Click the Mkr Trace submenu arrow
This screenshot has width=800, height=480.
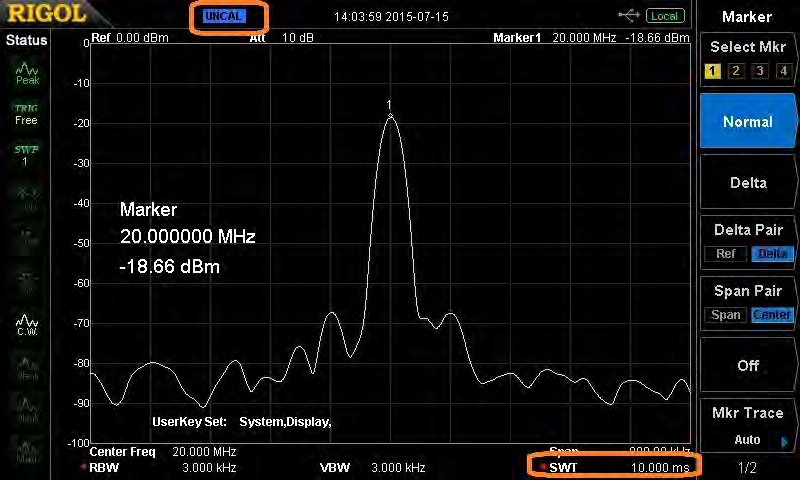(785, 442)
